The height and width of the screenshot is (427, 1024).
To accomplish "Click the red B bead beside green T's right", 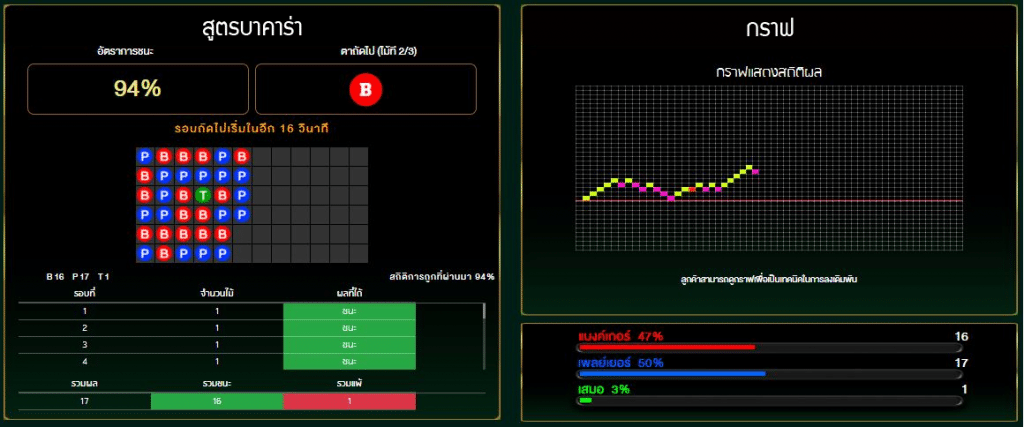I will (x=222, y=195).
